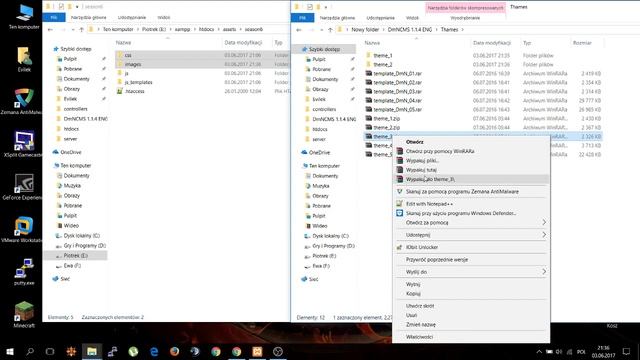The image size is (640, 360).
Task: Open Task View on taskbar
Action: [50, 351]
